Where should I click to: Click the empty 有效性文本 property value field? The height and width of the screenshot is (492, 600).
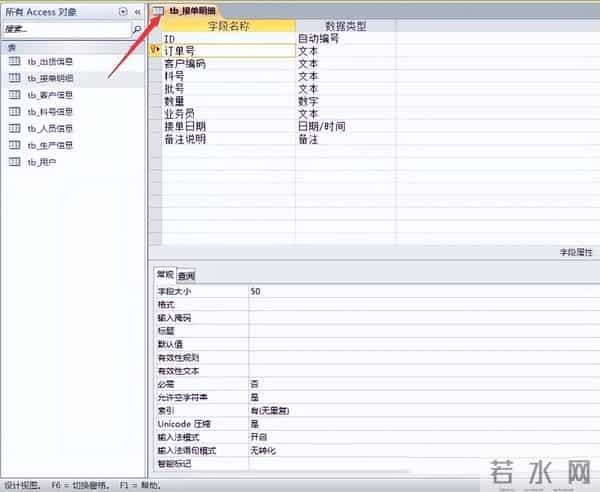(x=424, y=371)
